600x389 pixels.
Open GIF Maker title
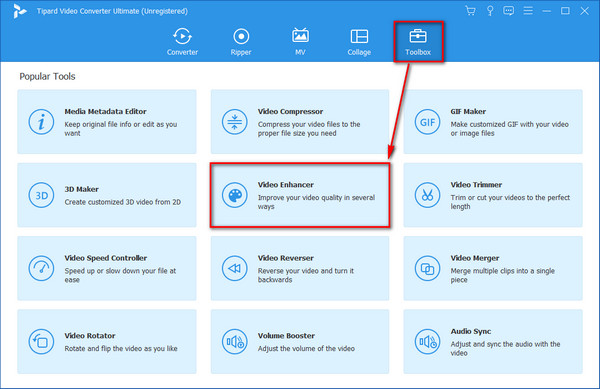[x=468, y=111]
